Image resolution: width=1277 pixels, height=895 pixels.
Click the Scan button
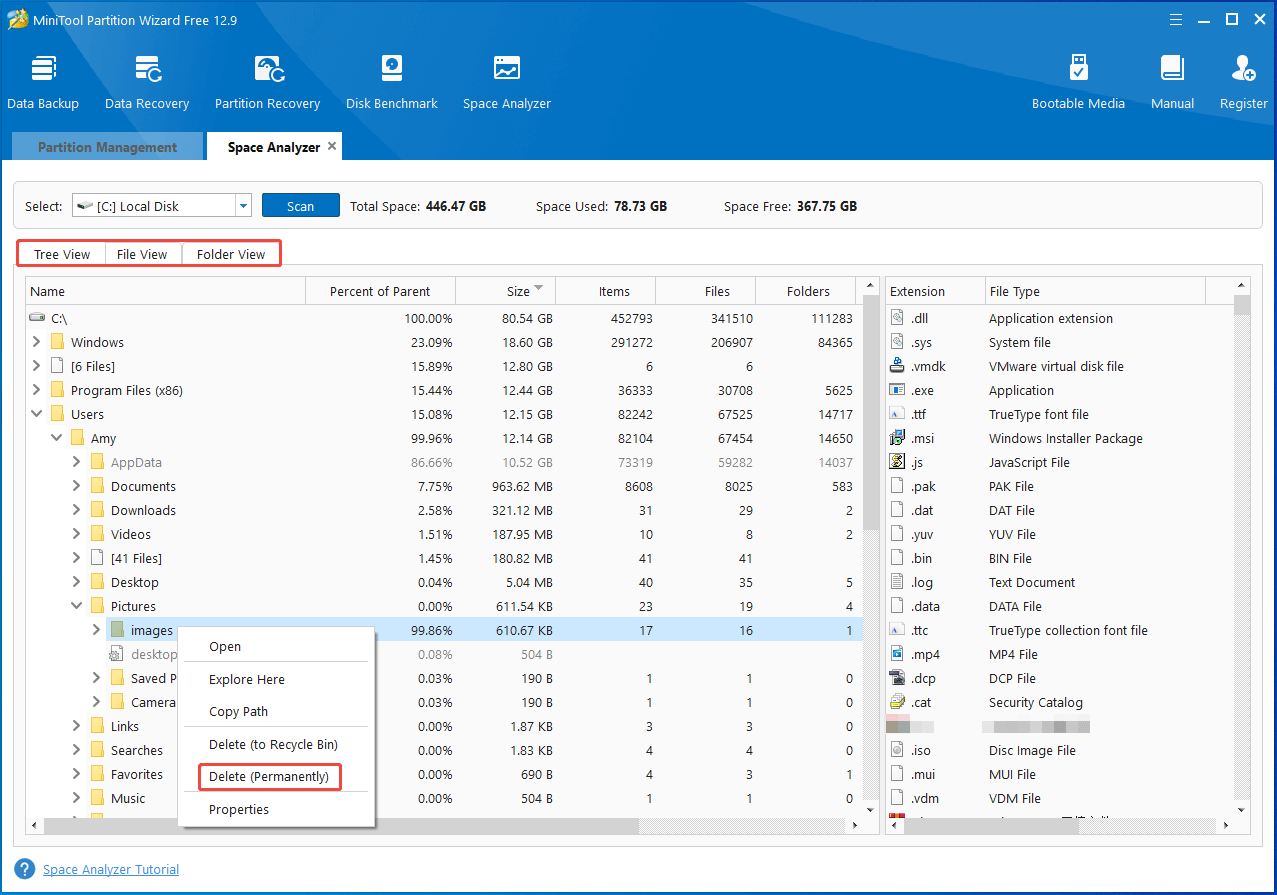300,205
